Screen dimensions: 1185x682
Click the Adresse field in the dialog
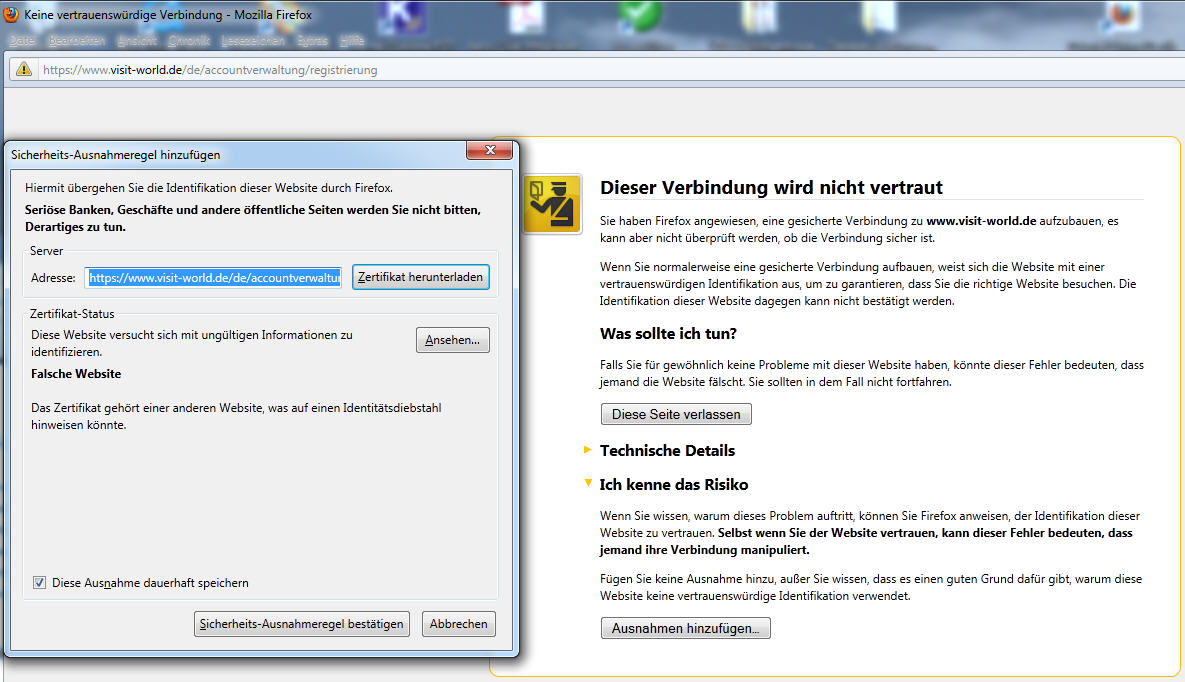point(214,278)
